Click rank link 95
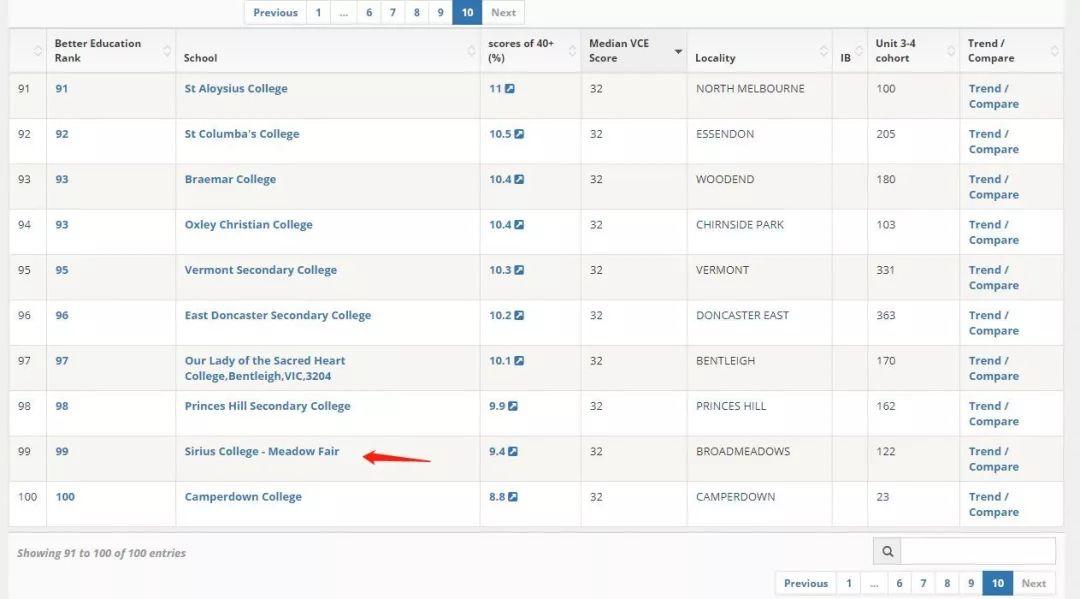Viewport: 1080px width, 599px height. (x=62, y=271)
